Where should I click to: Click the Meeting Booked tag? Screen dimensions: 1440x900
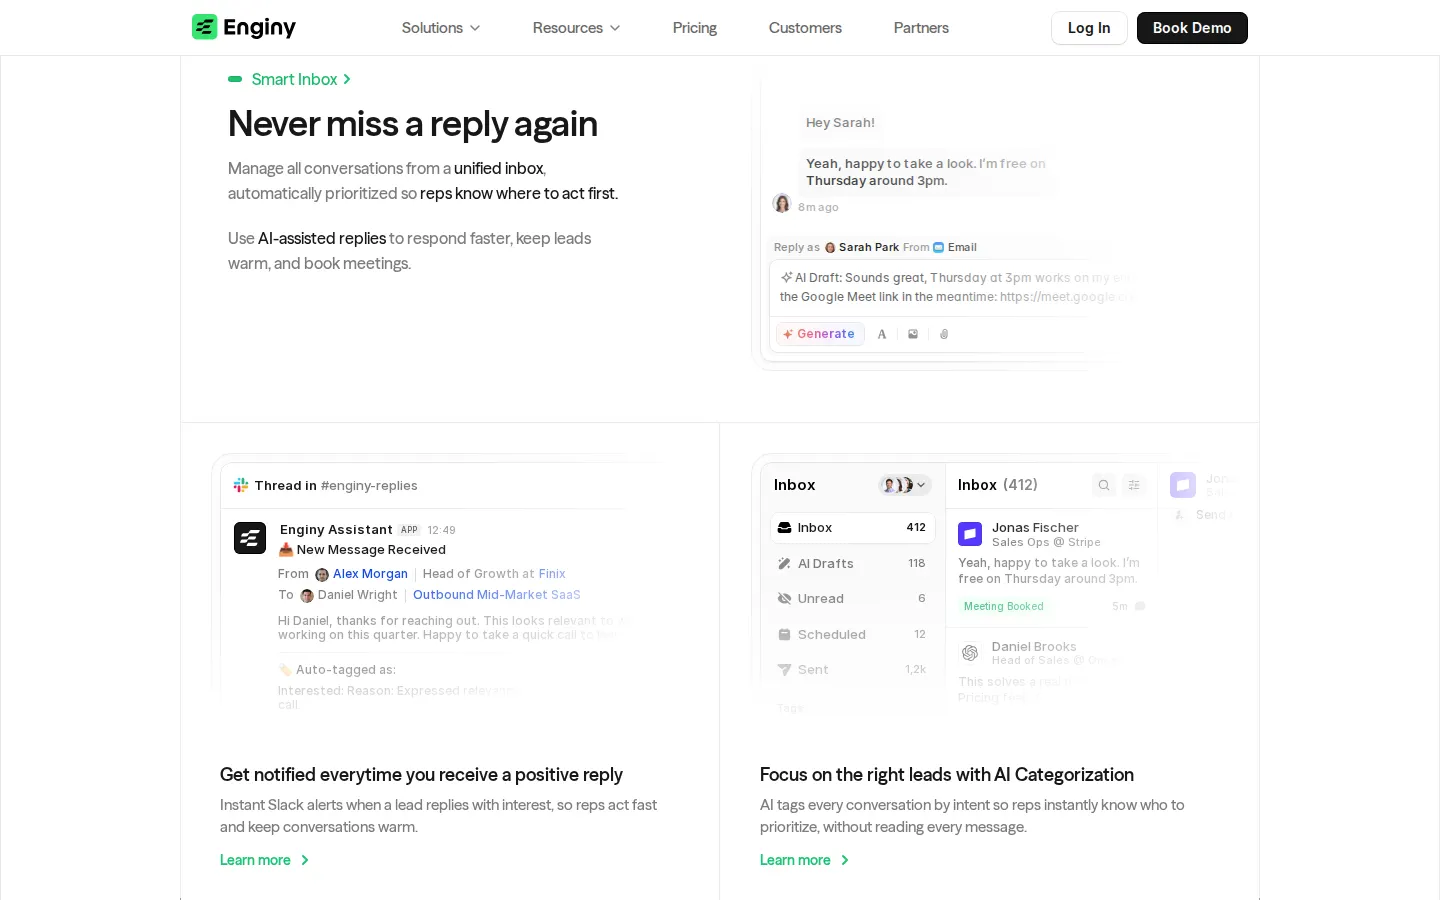1003,606
